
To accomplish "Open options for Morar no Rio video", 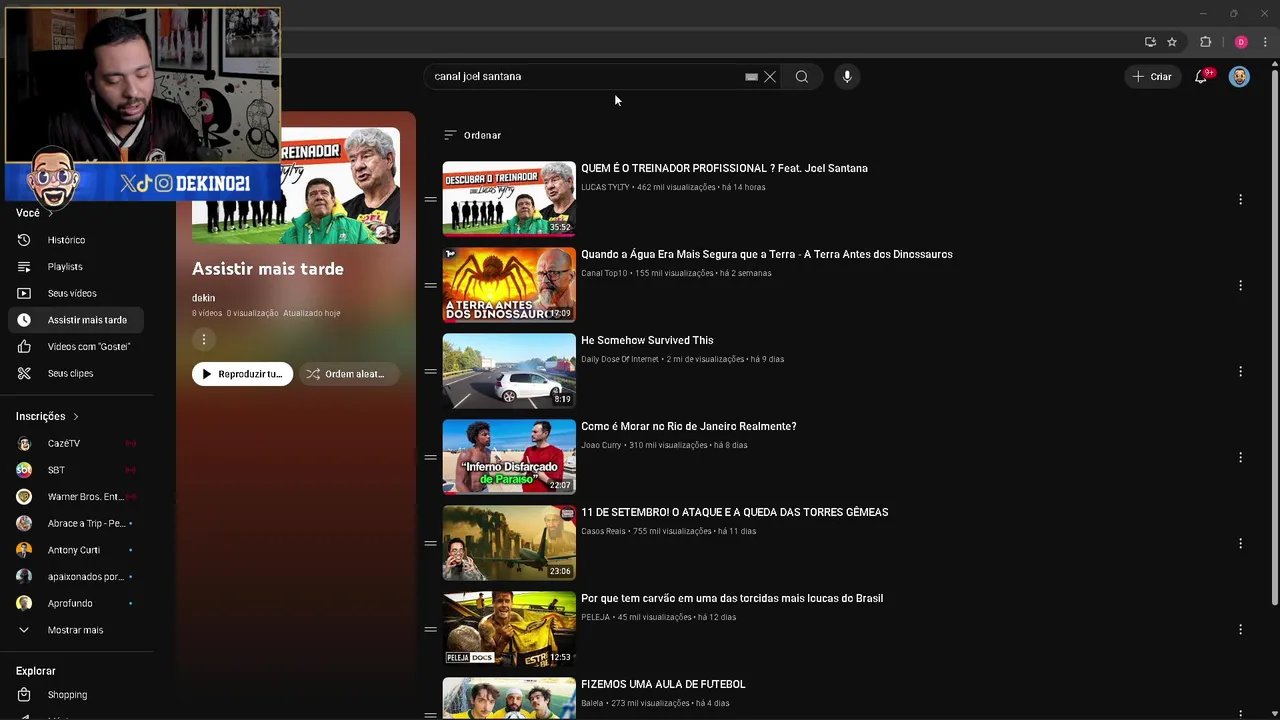I will [x=1240, y=458].
